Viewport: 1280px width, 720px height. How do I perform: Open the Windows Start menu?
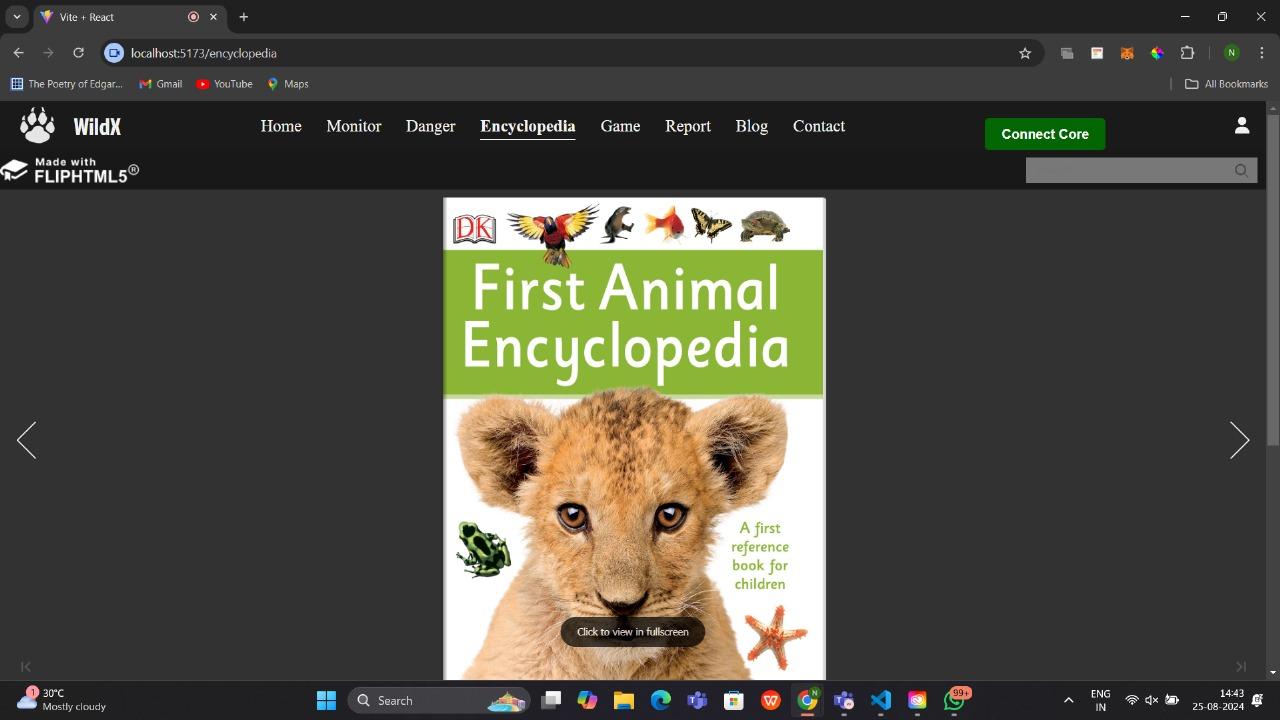(x=326, y=701)
